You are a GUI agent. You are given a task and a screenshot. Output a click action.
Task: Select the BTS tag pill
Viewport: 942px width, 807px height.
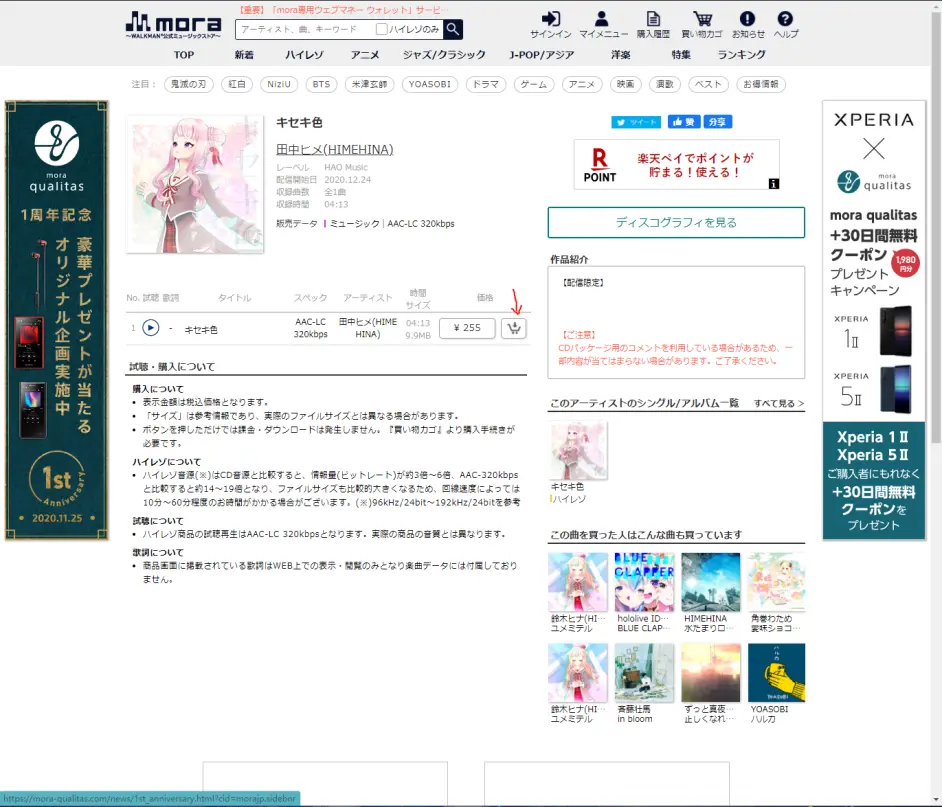point(321,84)
